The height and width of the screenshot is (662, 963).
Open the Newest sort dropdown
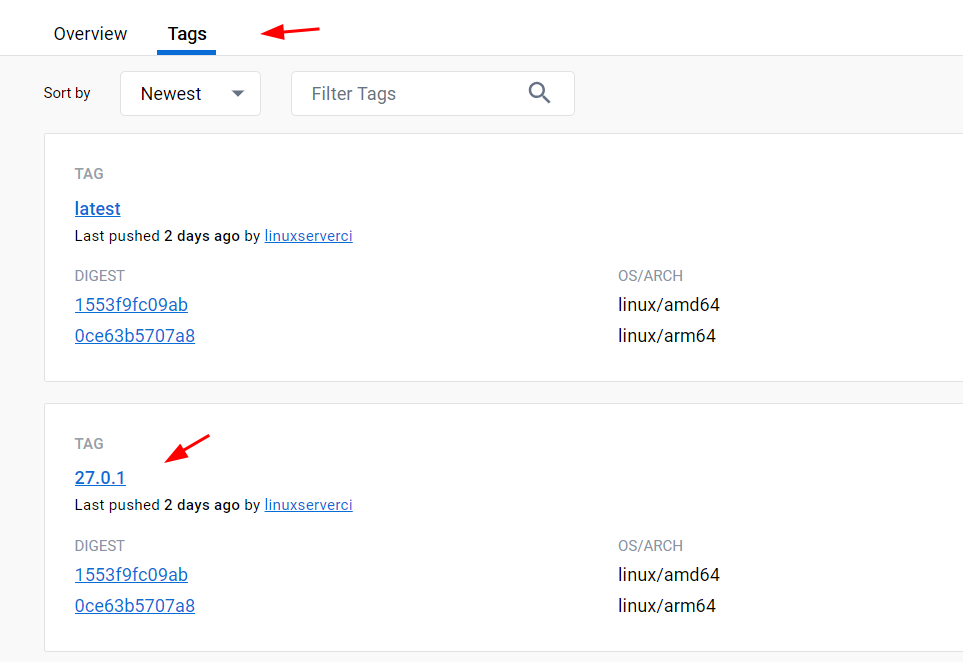point(190,93)
